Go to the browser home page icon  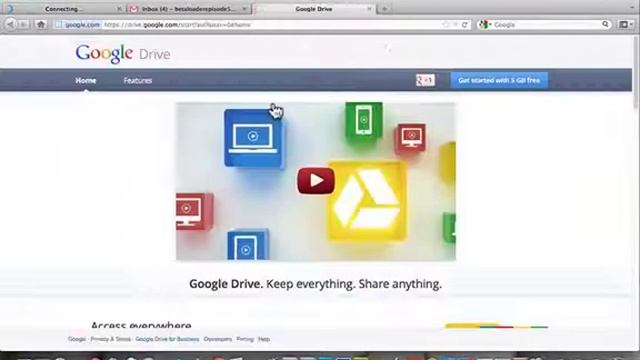coord(41,24)
